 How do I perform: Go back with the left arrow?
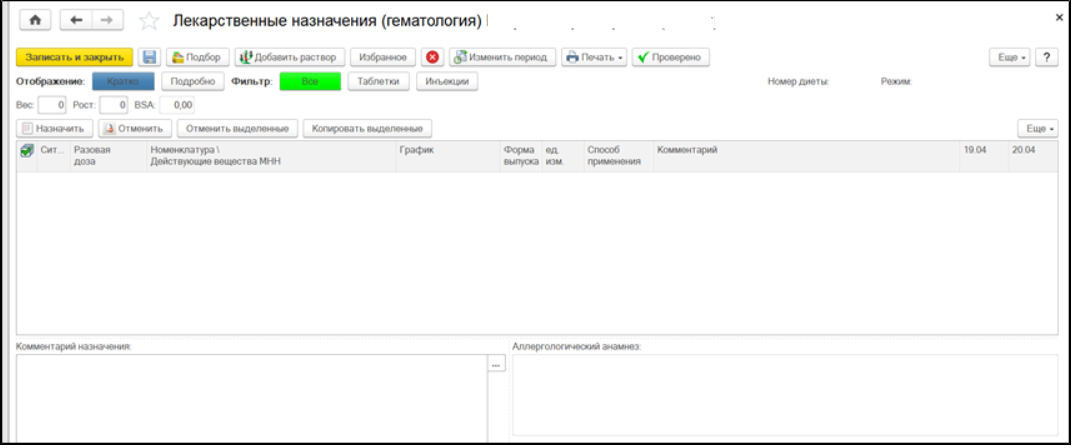[76, 20]
